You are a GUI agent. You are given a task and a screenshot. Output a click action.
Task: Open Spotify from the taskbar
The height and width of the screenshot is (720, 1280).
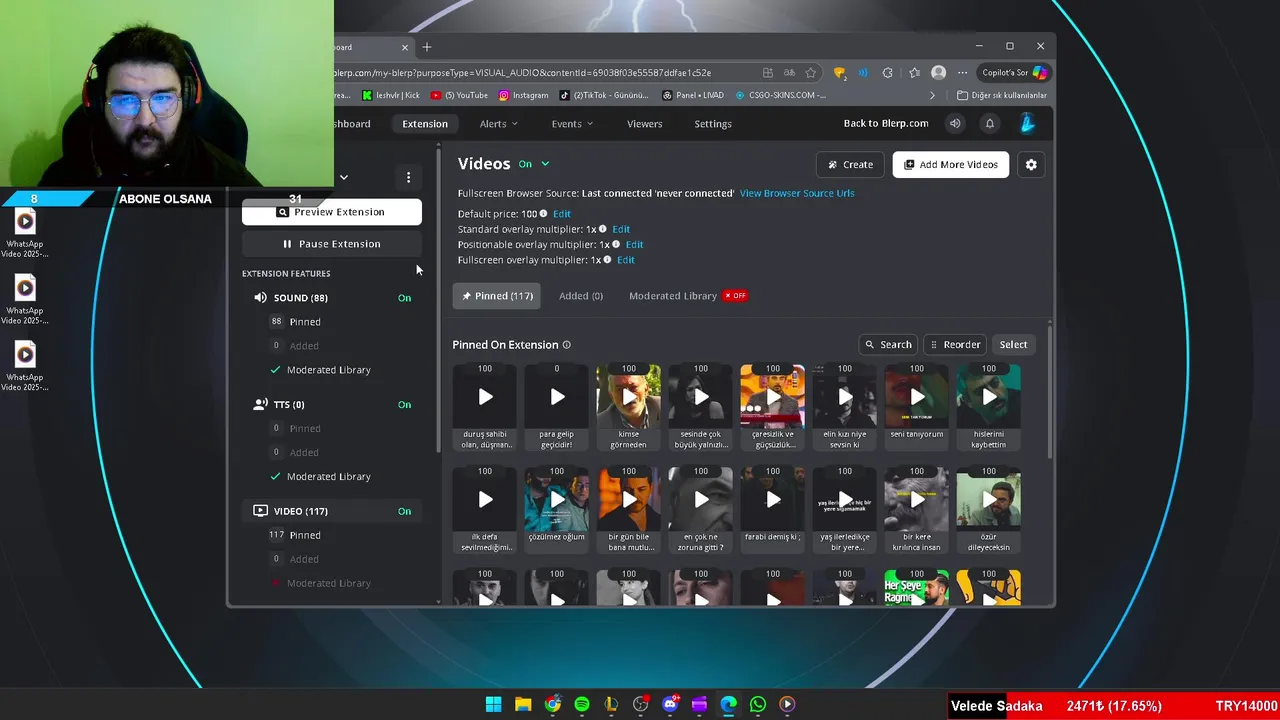coord(582,704)
